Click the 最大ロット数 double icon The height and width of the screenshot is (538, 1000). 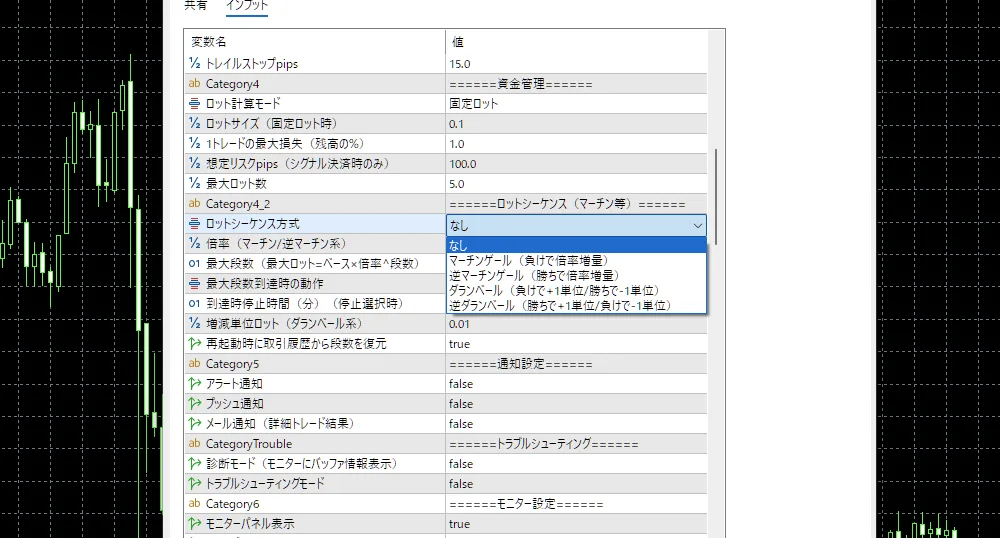pyautogui.click(x=195, y=184)
